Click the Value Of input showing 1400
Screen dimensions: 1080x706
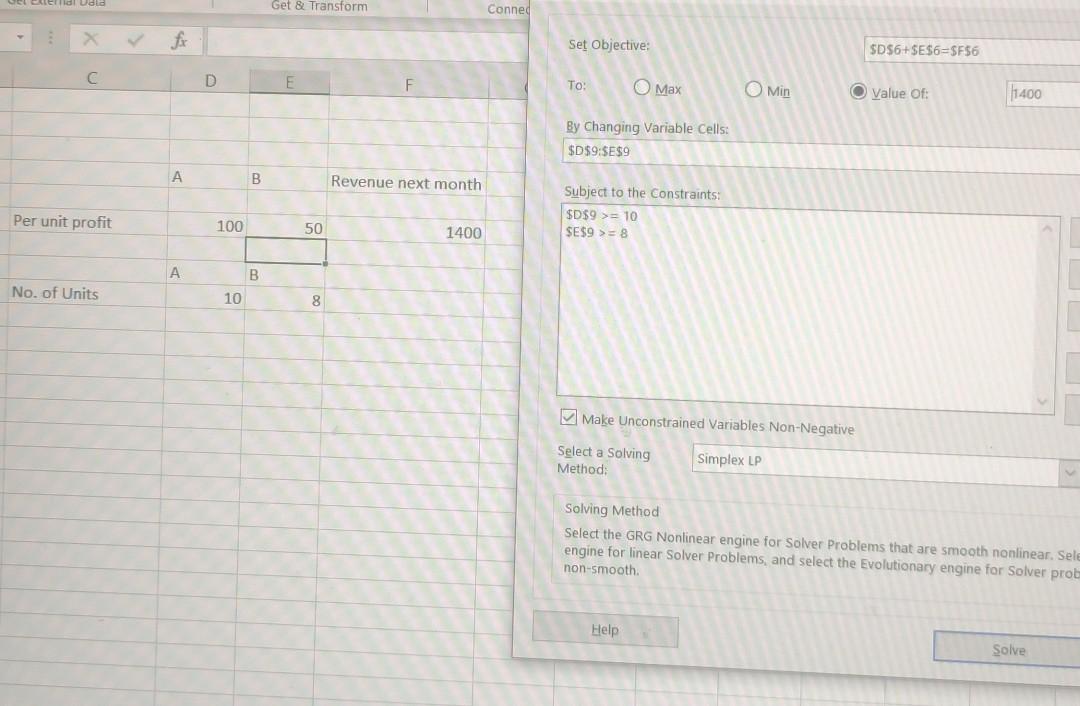(x=1040, y=93)
